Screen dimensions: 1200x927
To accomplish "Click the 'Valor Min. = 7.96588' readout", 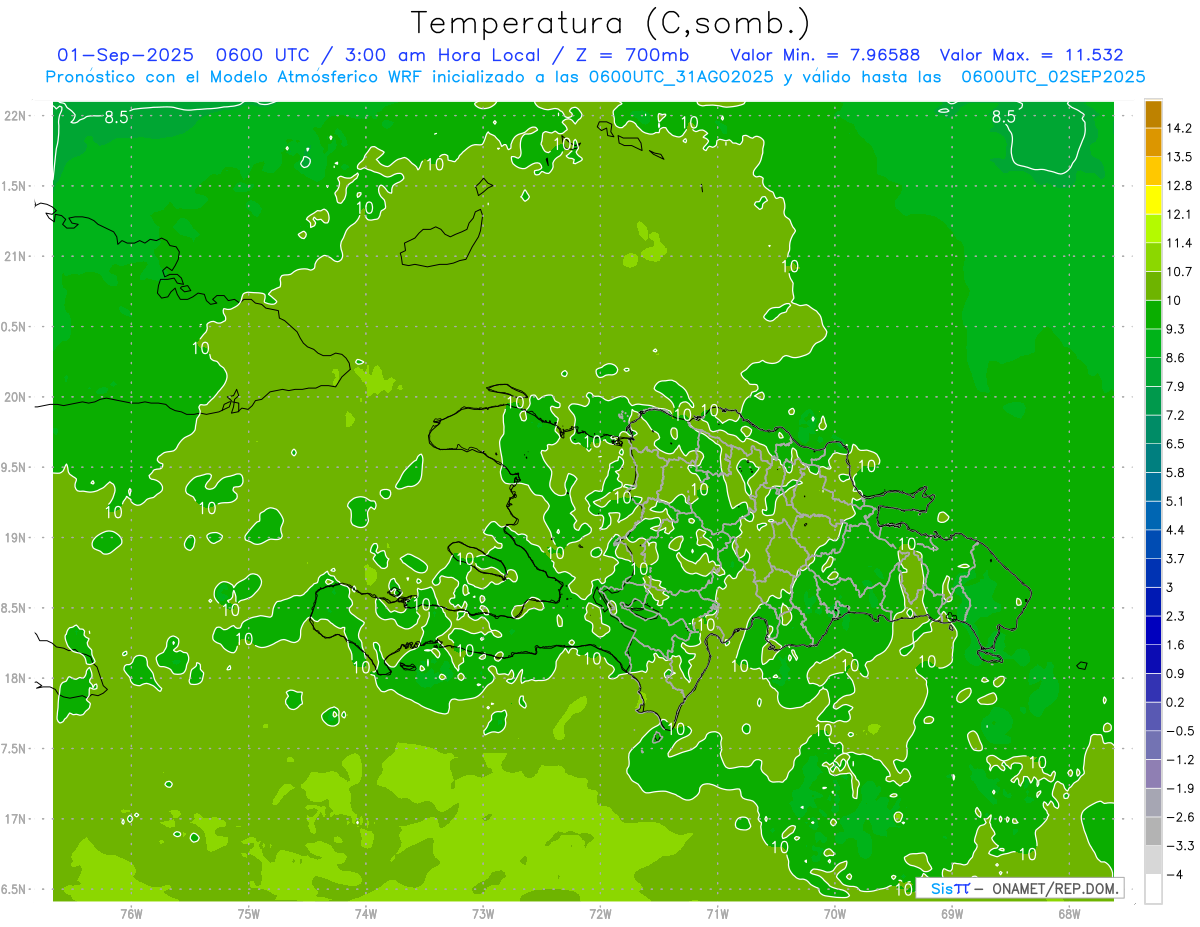I will (x=825, y=55).
